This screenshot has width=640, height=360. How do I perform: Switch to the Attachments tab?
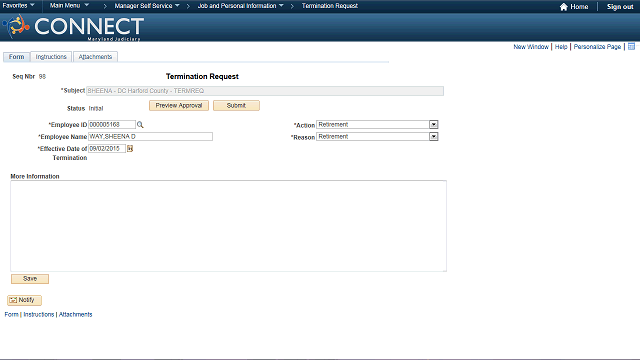coord(95,57)
